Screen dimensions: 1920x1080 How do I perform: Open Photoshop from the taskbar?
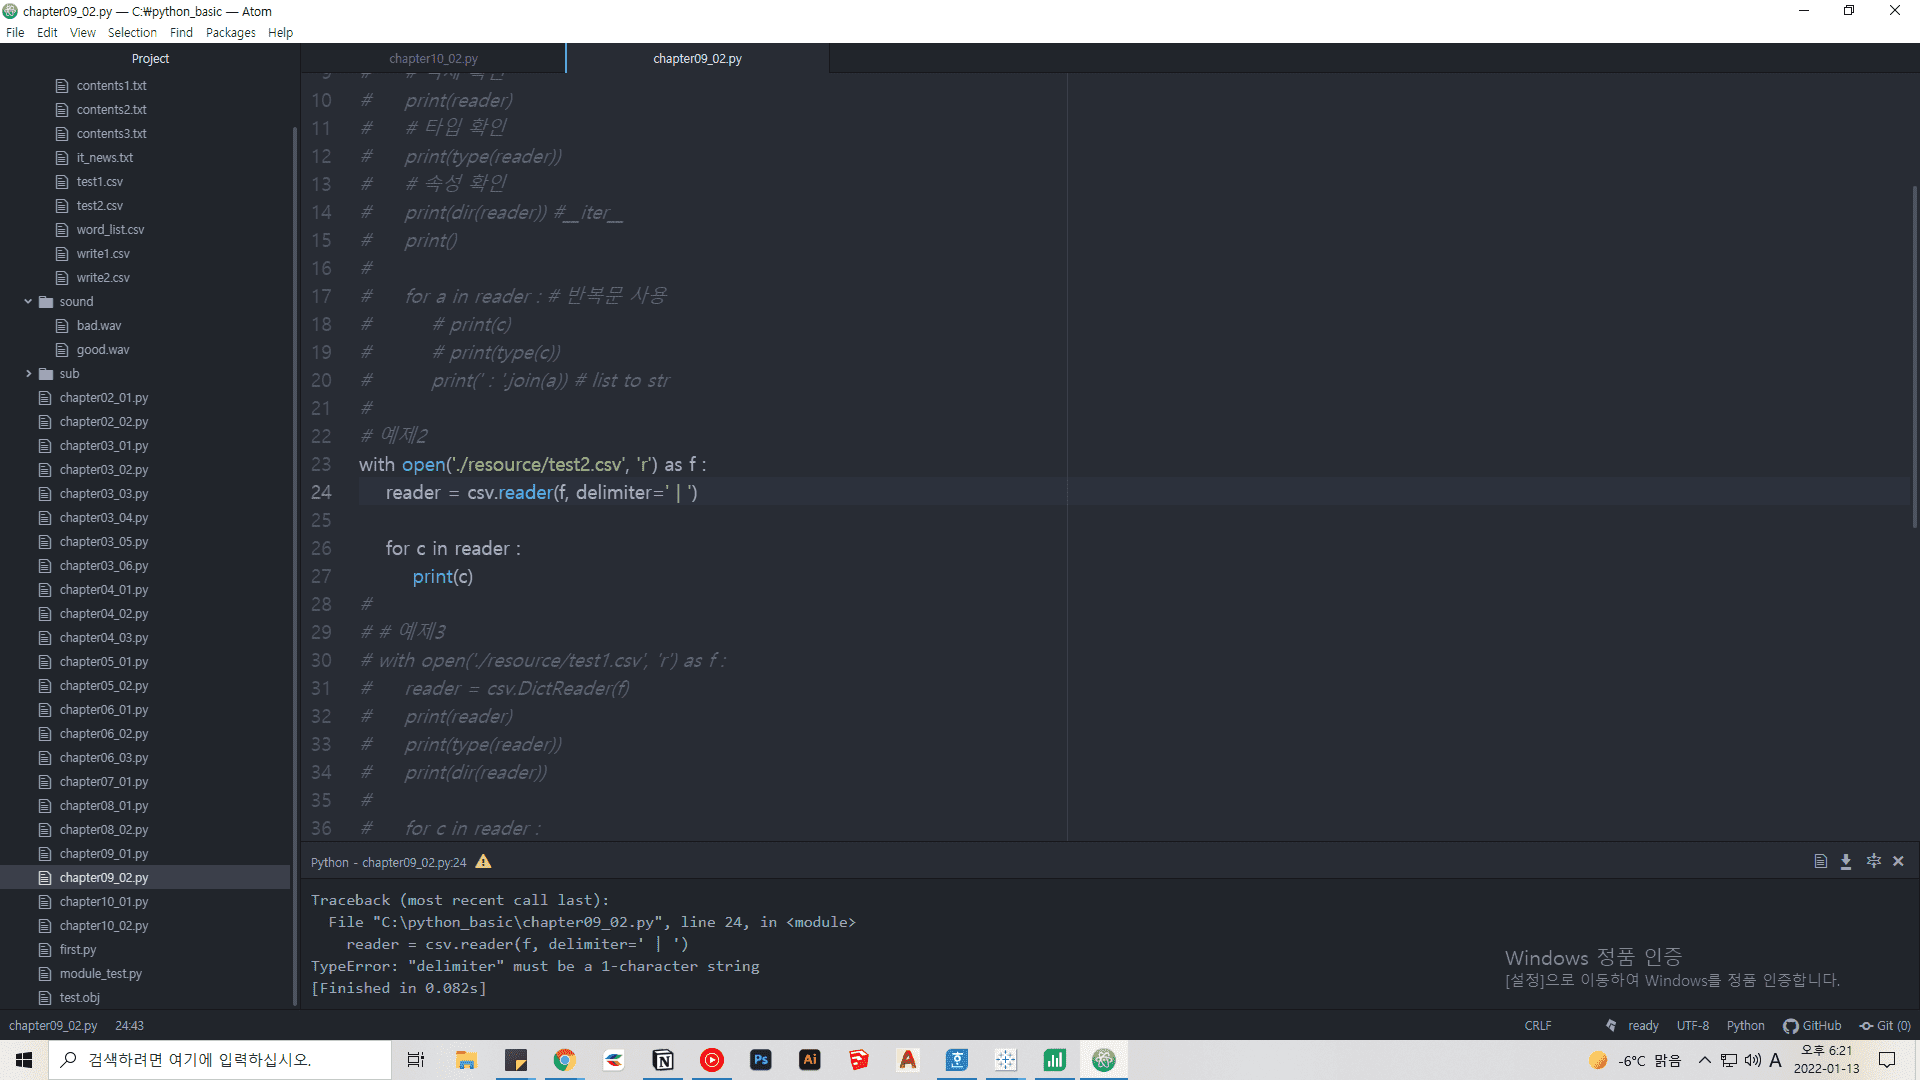761,1060
